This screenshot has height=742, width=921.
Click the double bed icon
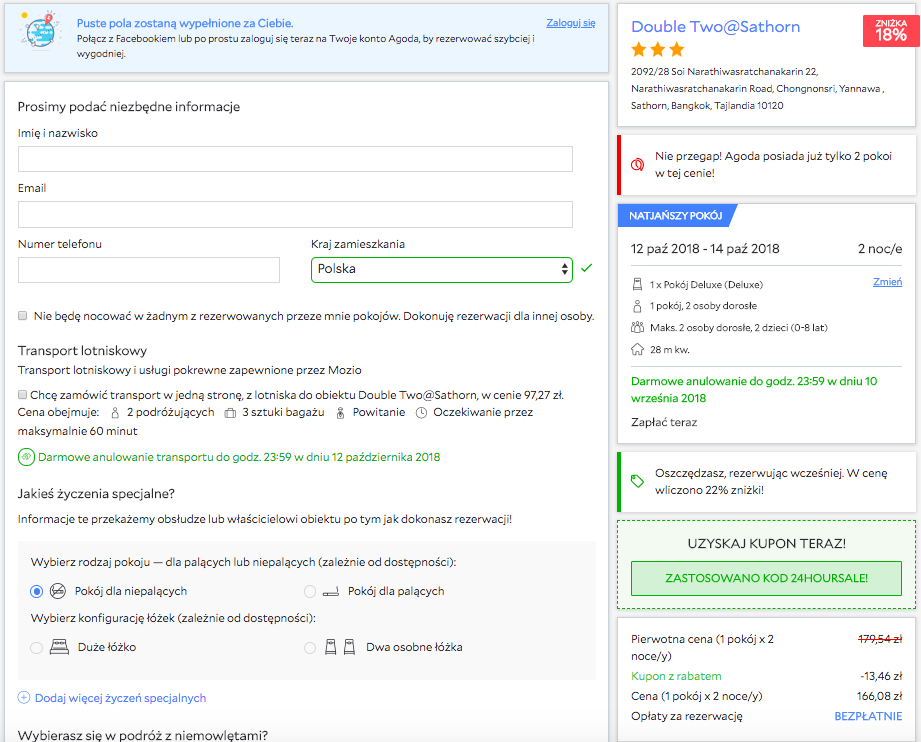[x=59, y=647]
